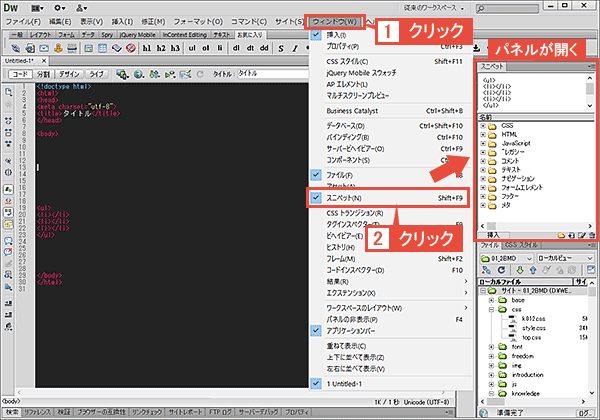The height and width of the screenshot is (420, 600).
Task: Click the dd definition description icon
Action: [x=264, y=48]
